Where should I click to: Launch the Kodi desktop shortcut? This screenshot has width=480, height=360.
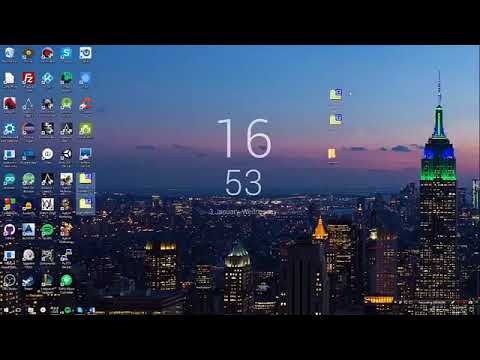pos(47,79)
